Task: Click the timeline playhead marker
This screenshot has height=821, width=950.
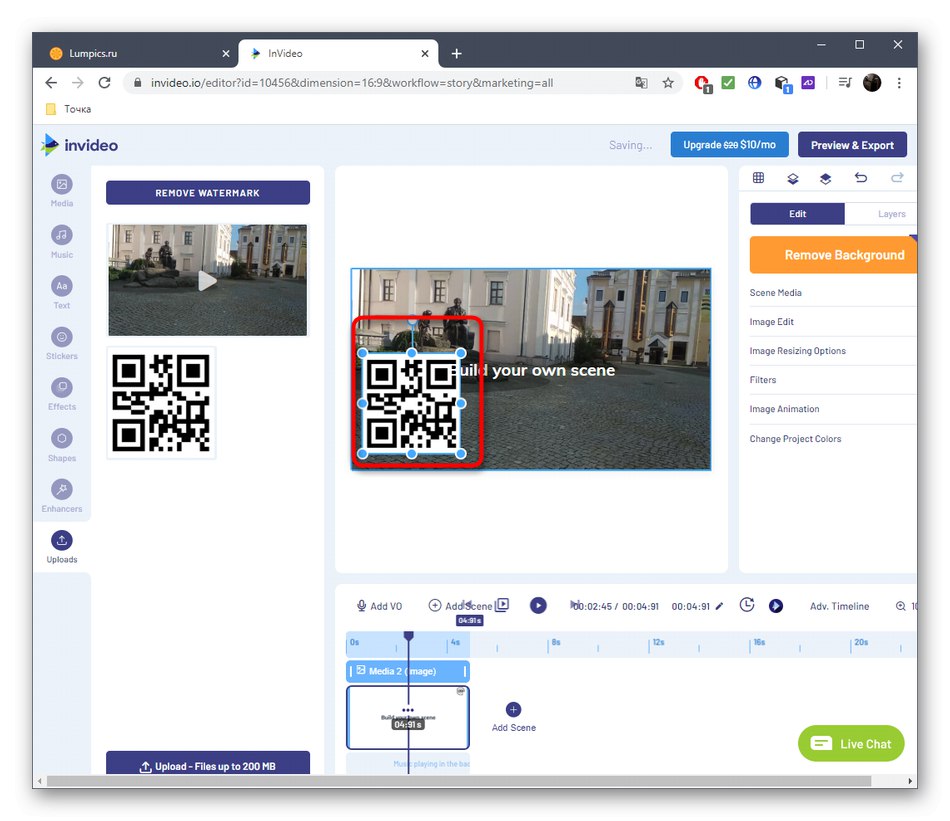Action: pyautogui.click(x=408, y=636)
